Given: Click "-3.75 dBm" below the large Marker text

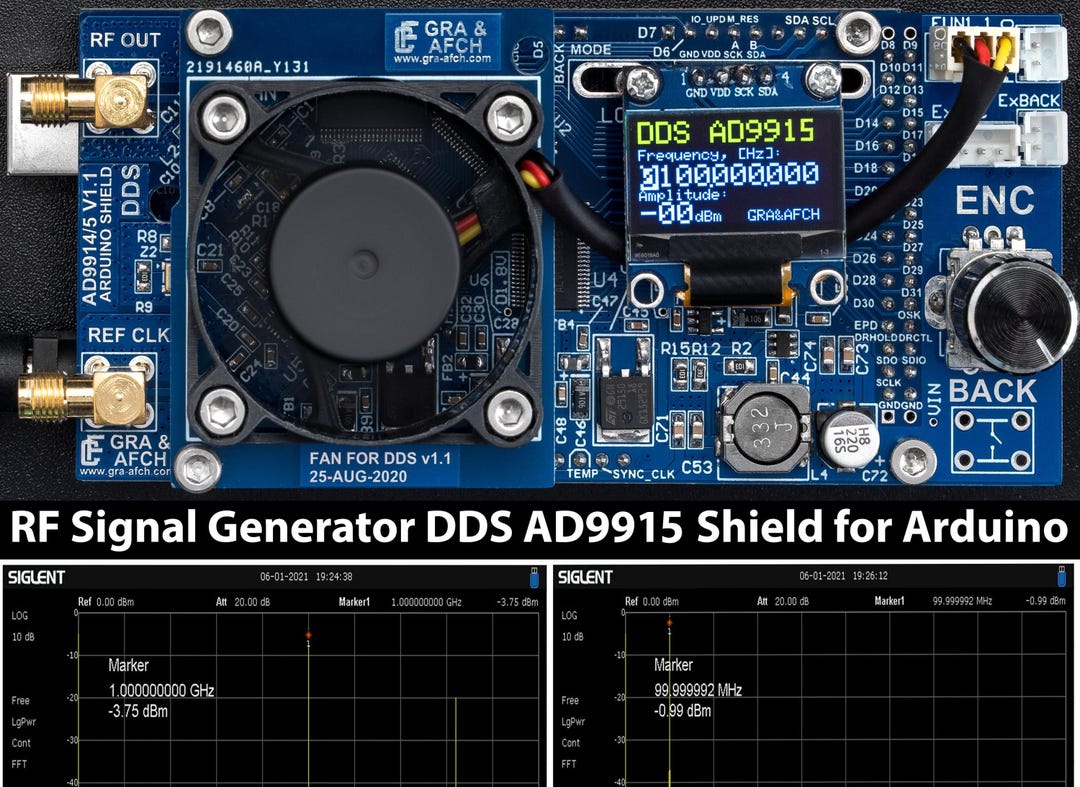Looking at the screenshot, I should (x=138, y=711).
